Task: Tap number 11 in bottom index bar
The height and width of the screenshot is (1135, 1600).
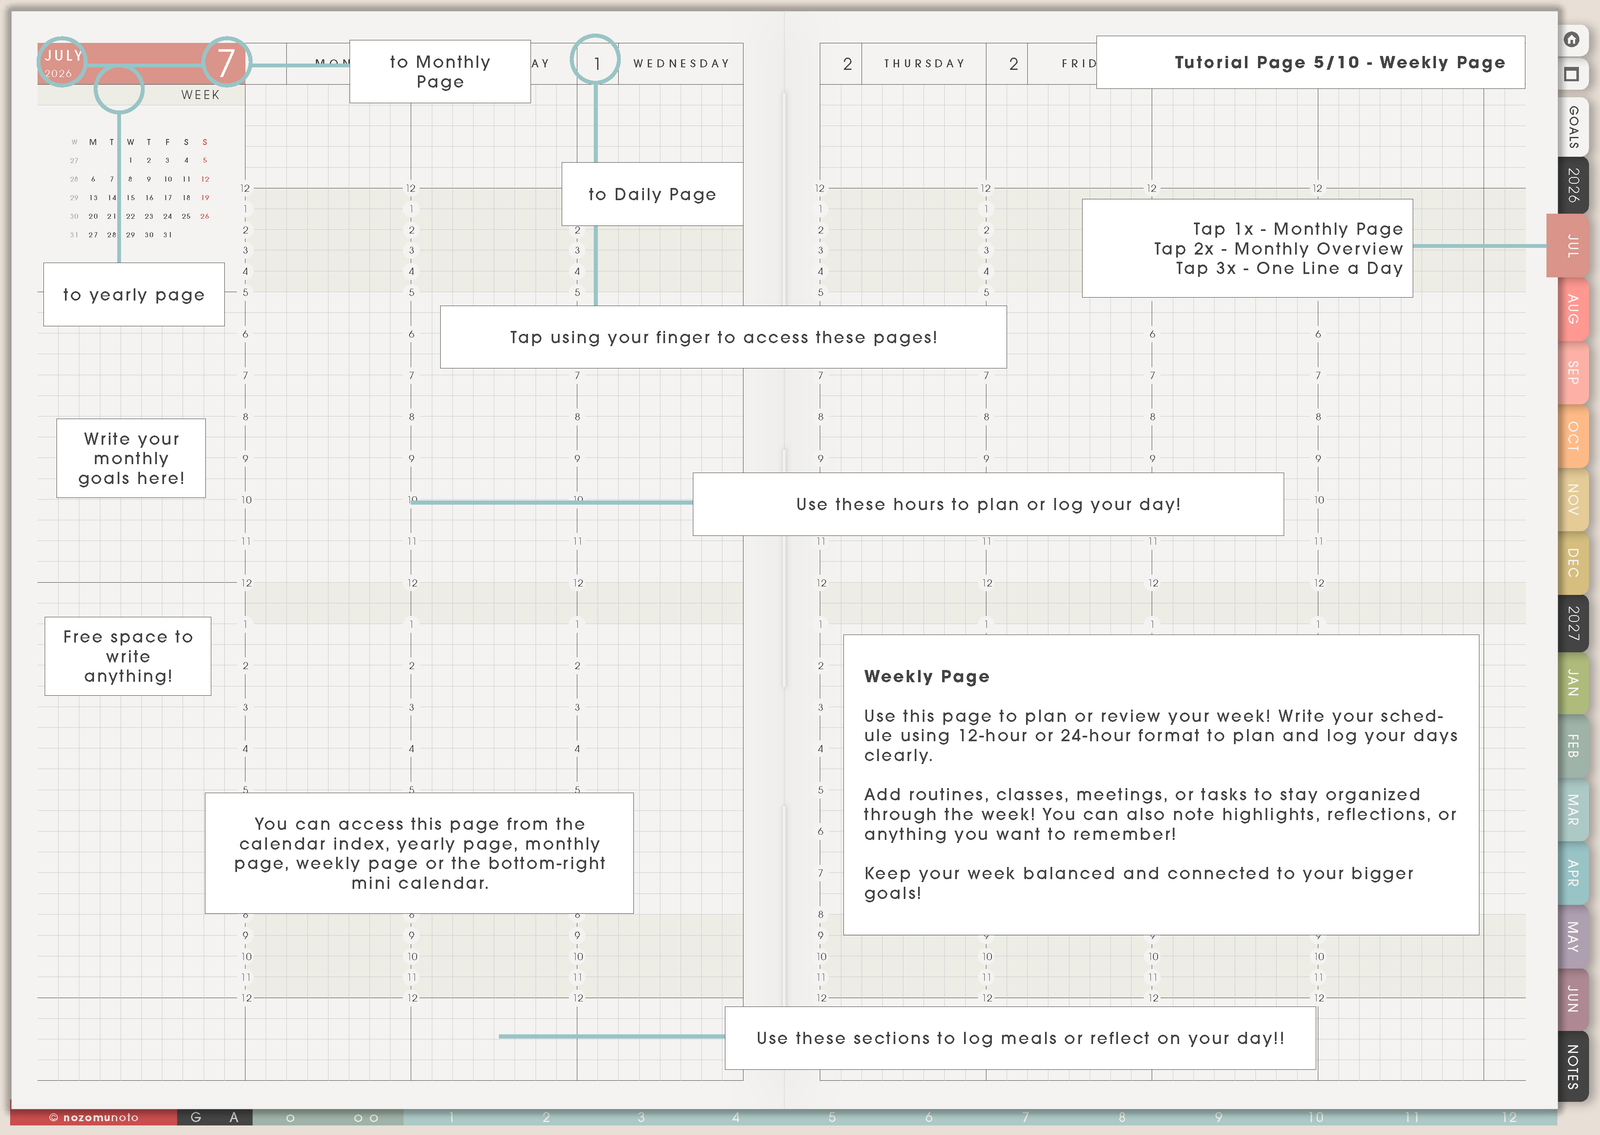Action: click(x=1412, y=1118)
